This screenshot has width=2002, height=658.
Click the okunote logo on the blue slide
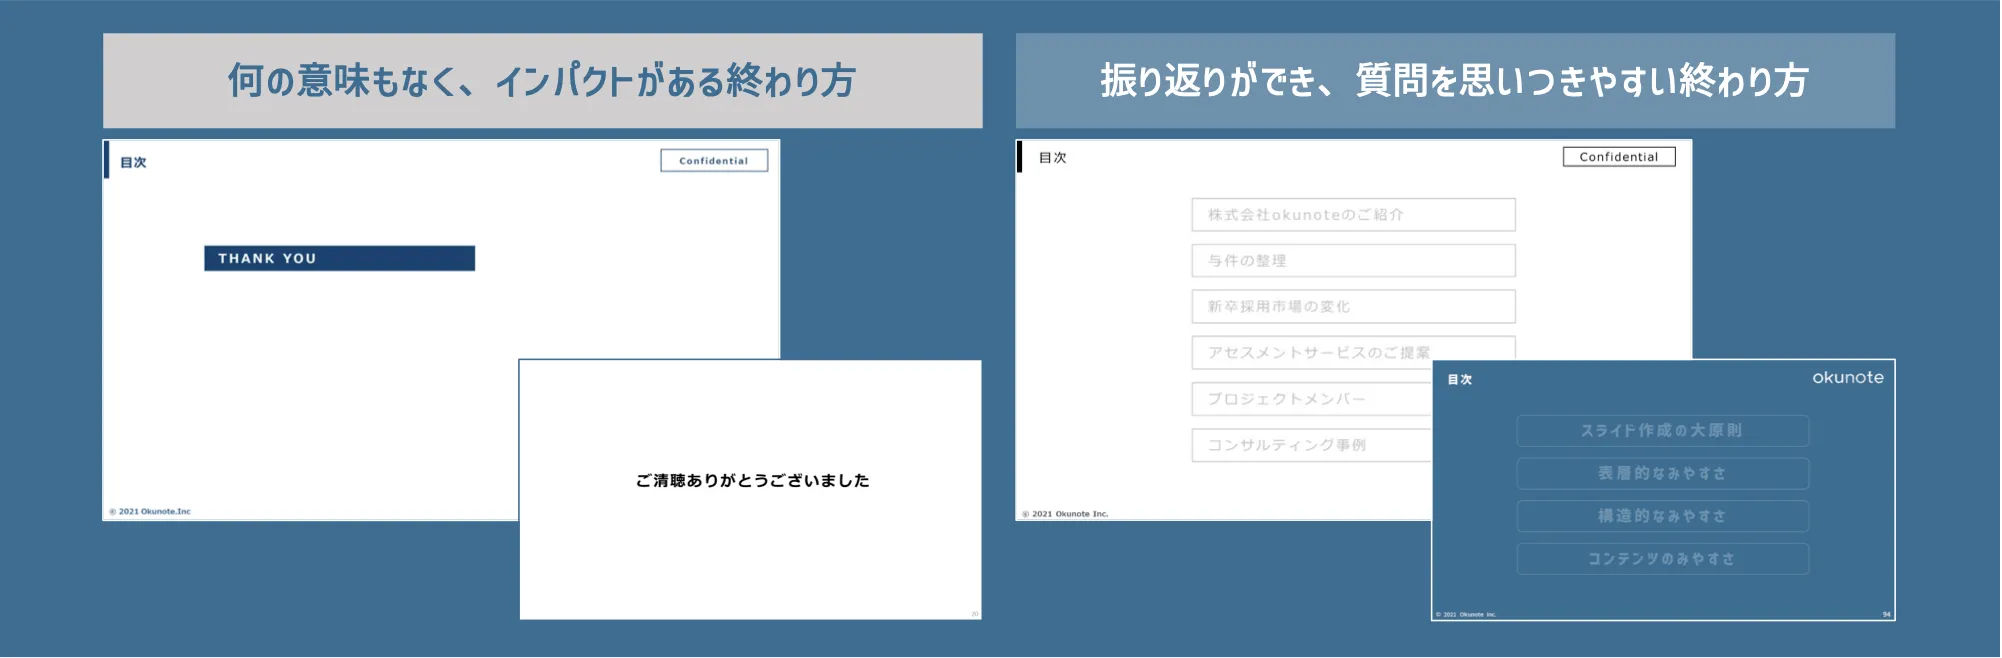[x=1847, y=378]
